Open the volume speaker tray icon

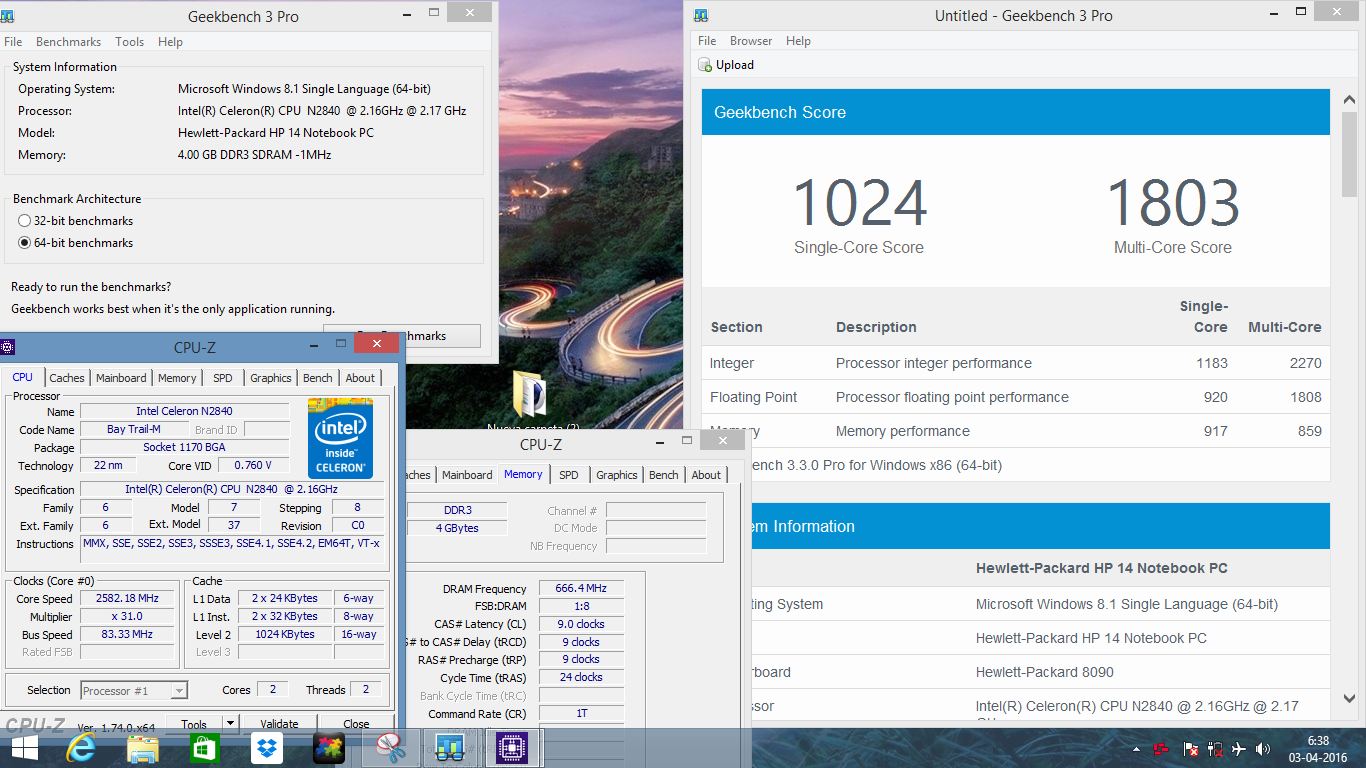[1263, 749]
